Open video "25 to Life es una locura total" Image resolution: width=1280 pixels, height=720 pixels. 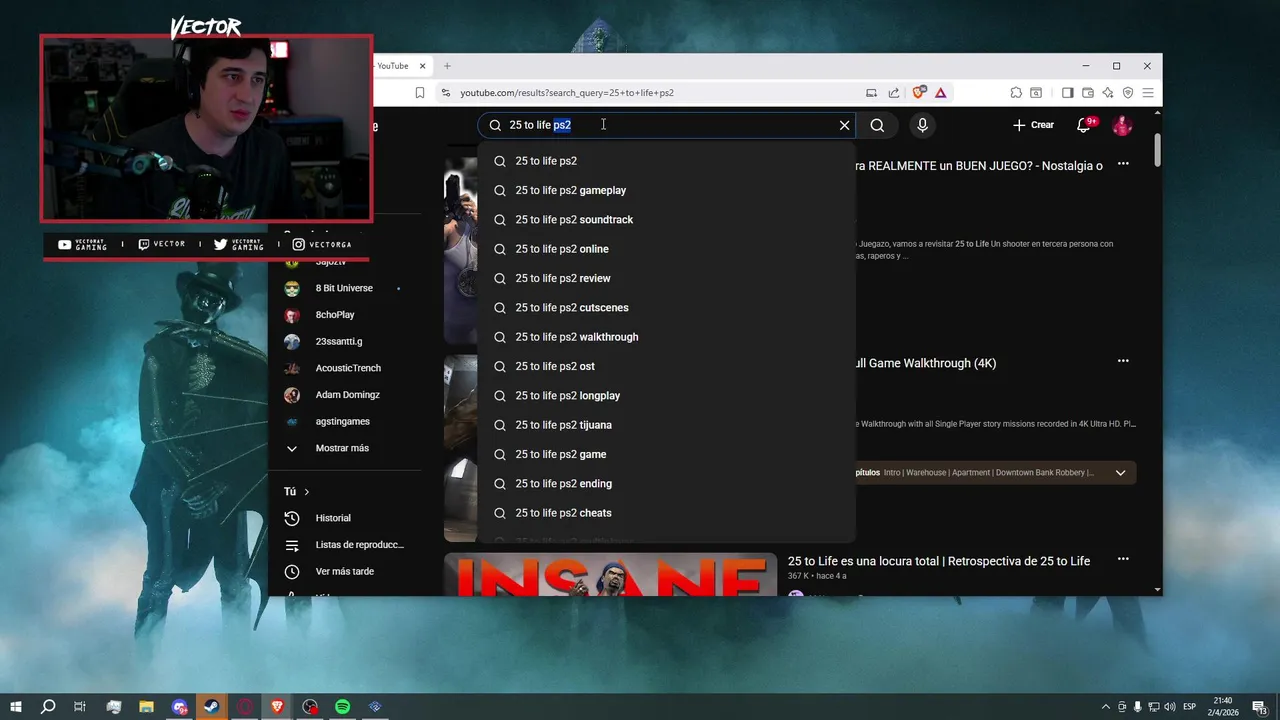(938, 561)
